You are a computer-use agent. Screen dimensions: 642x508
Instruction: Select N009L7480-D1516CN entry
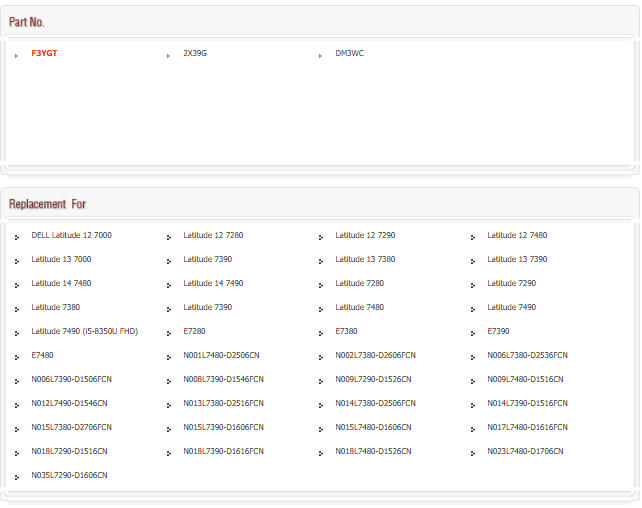[525, 379]
